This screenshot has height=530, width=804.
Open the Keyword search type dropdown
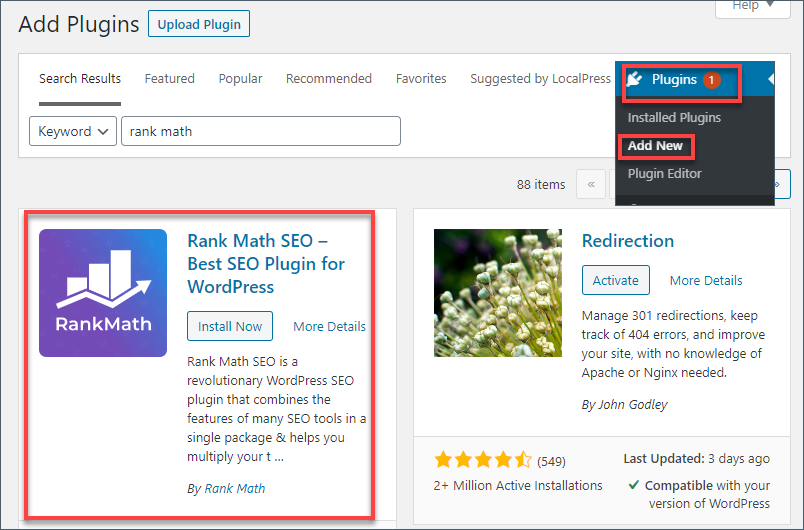73,131
